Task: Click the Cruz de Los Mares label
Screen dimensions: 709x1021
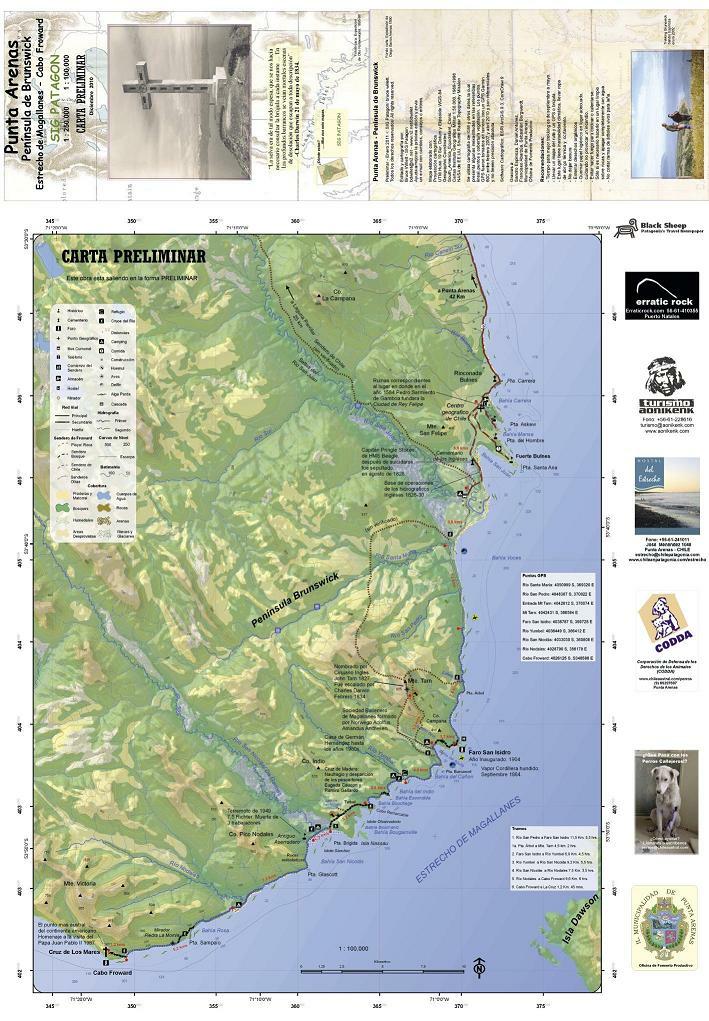Action: coord(74,951)
